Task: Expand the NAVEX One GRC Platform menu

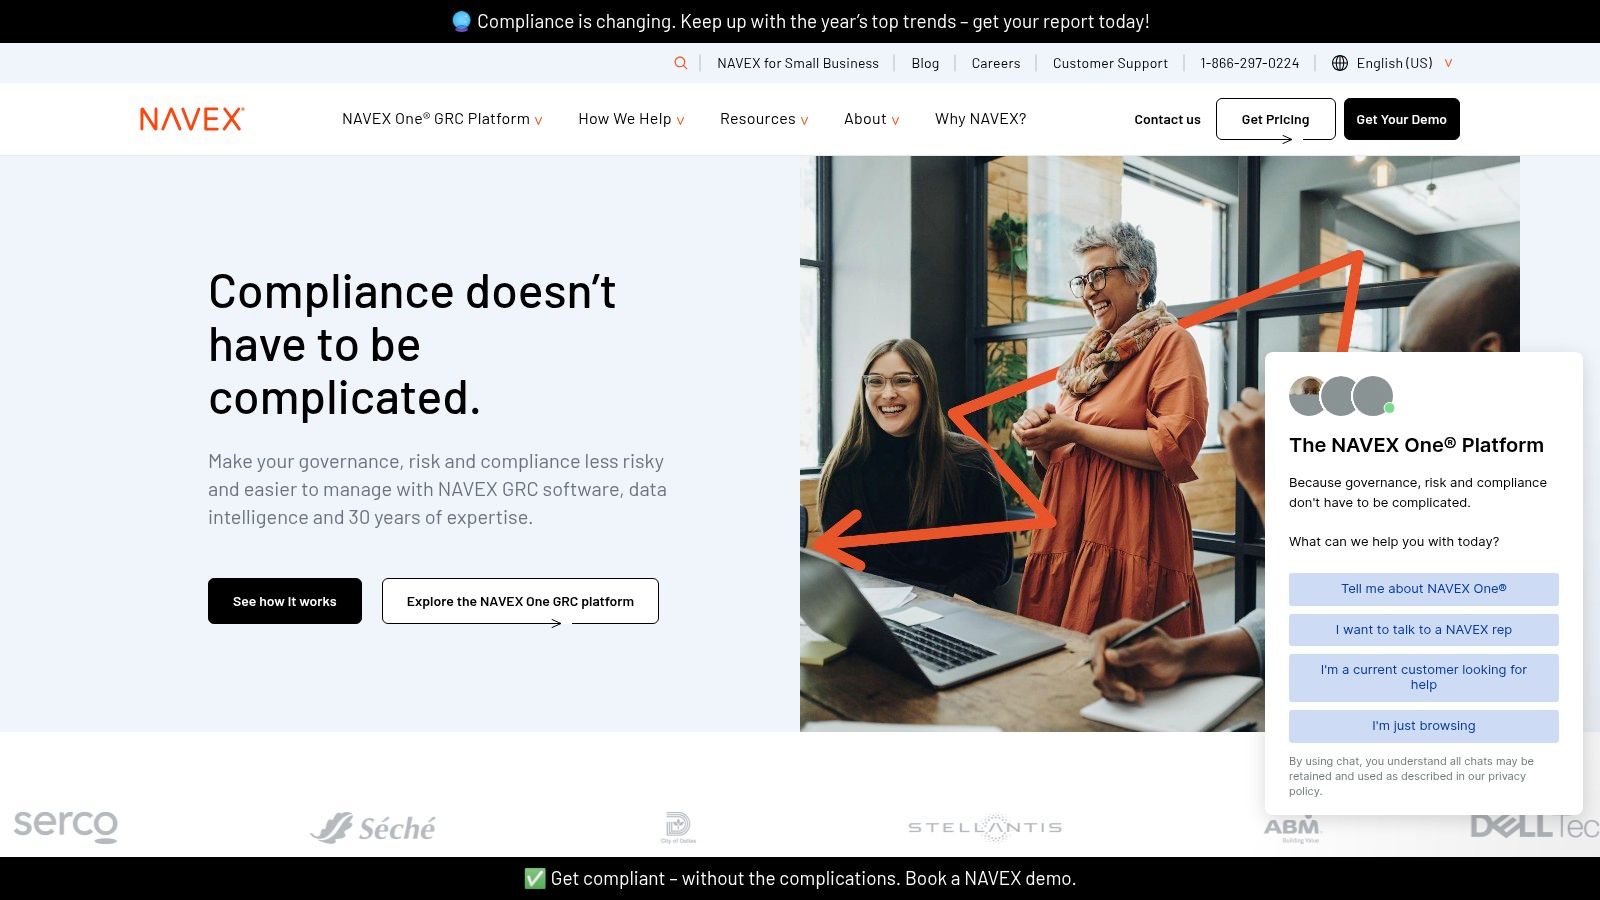Action: [442, 119]
